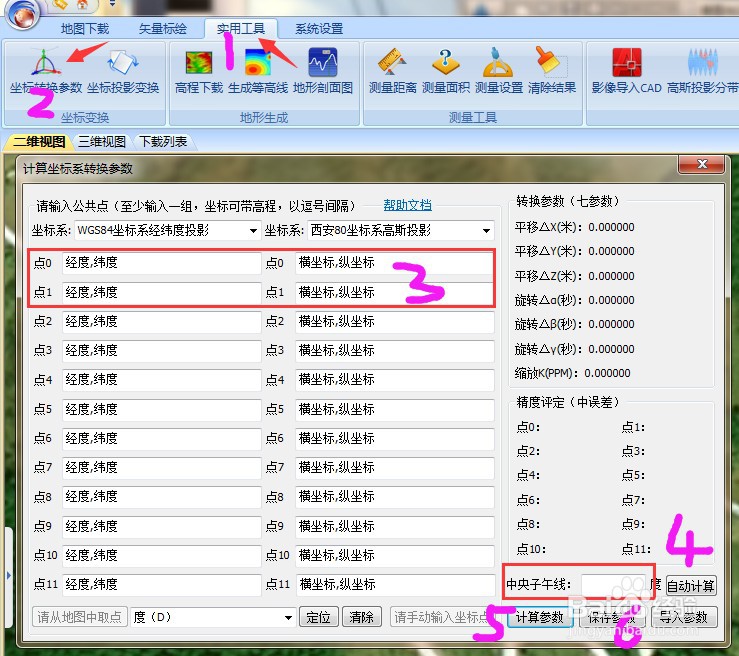739x656 pixels.
Task: Expand the 西安80坐标系高斯投影 target dropdown
Action: pyautogui.click(x=486, y=230)
